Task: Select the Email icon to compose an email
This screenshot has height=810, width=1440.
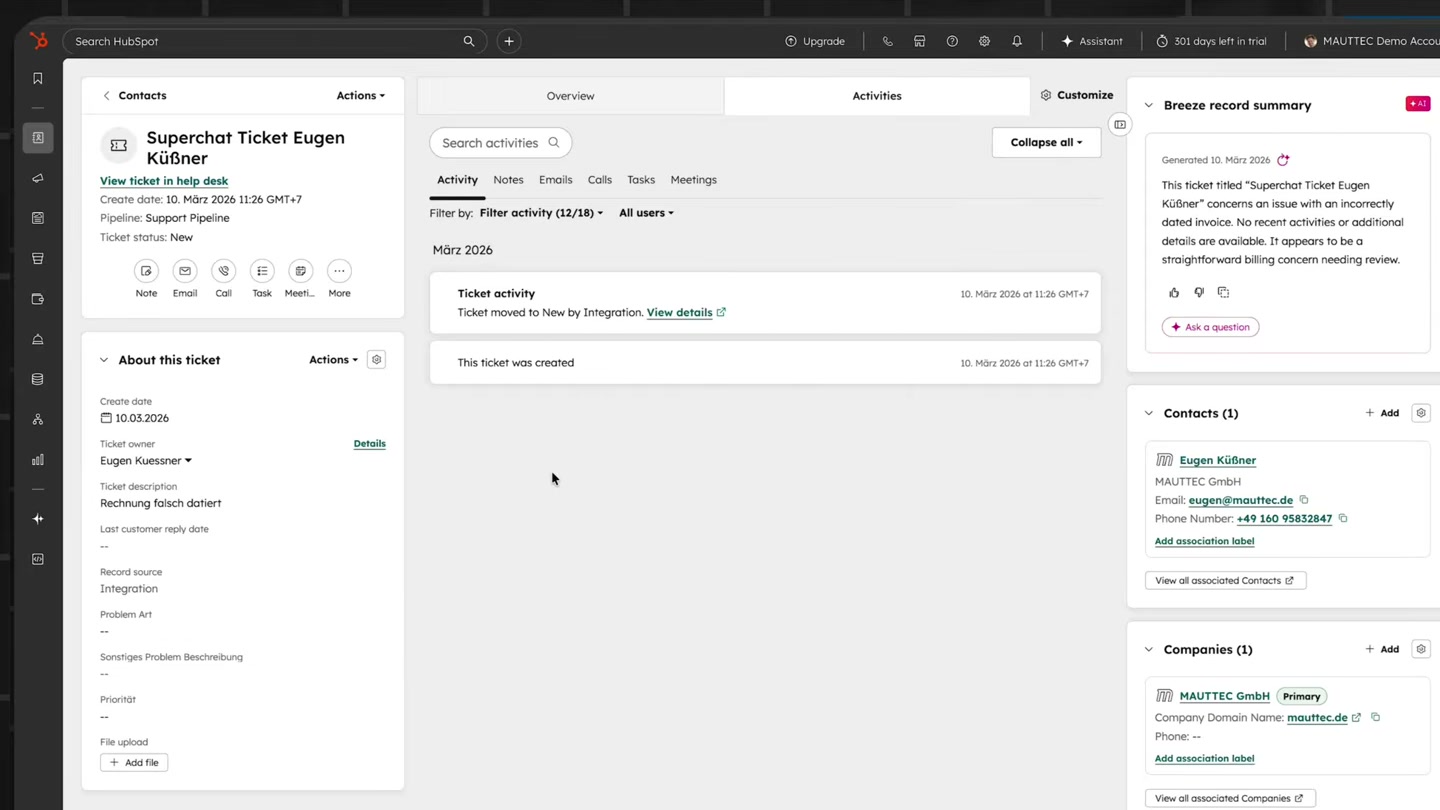Action: click(x=184, y=270)
